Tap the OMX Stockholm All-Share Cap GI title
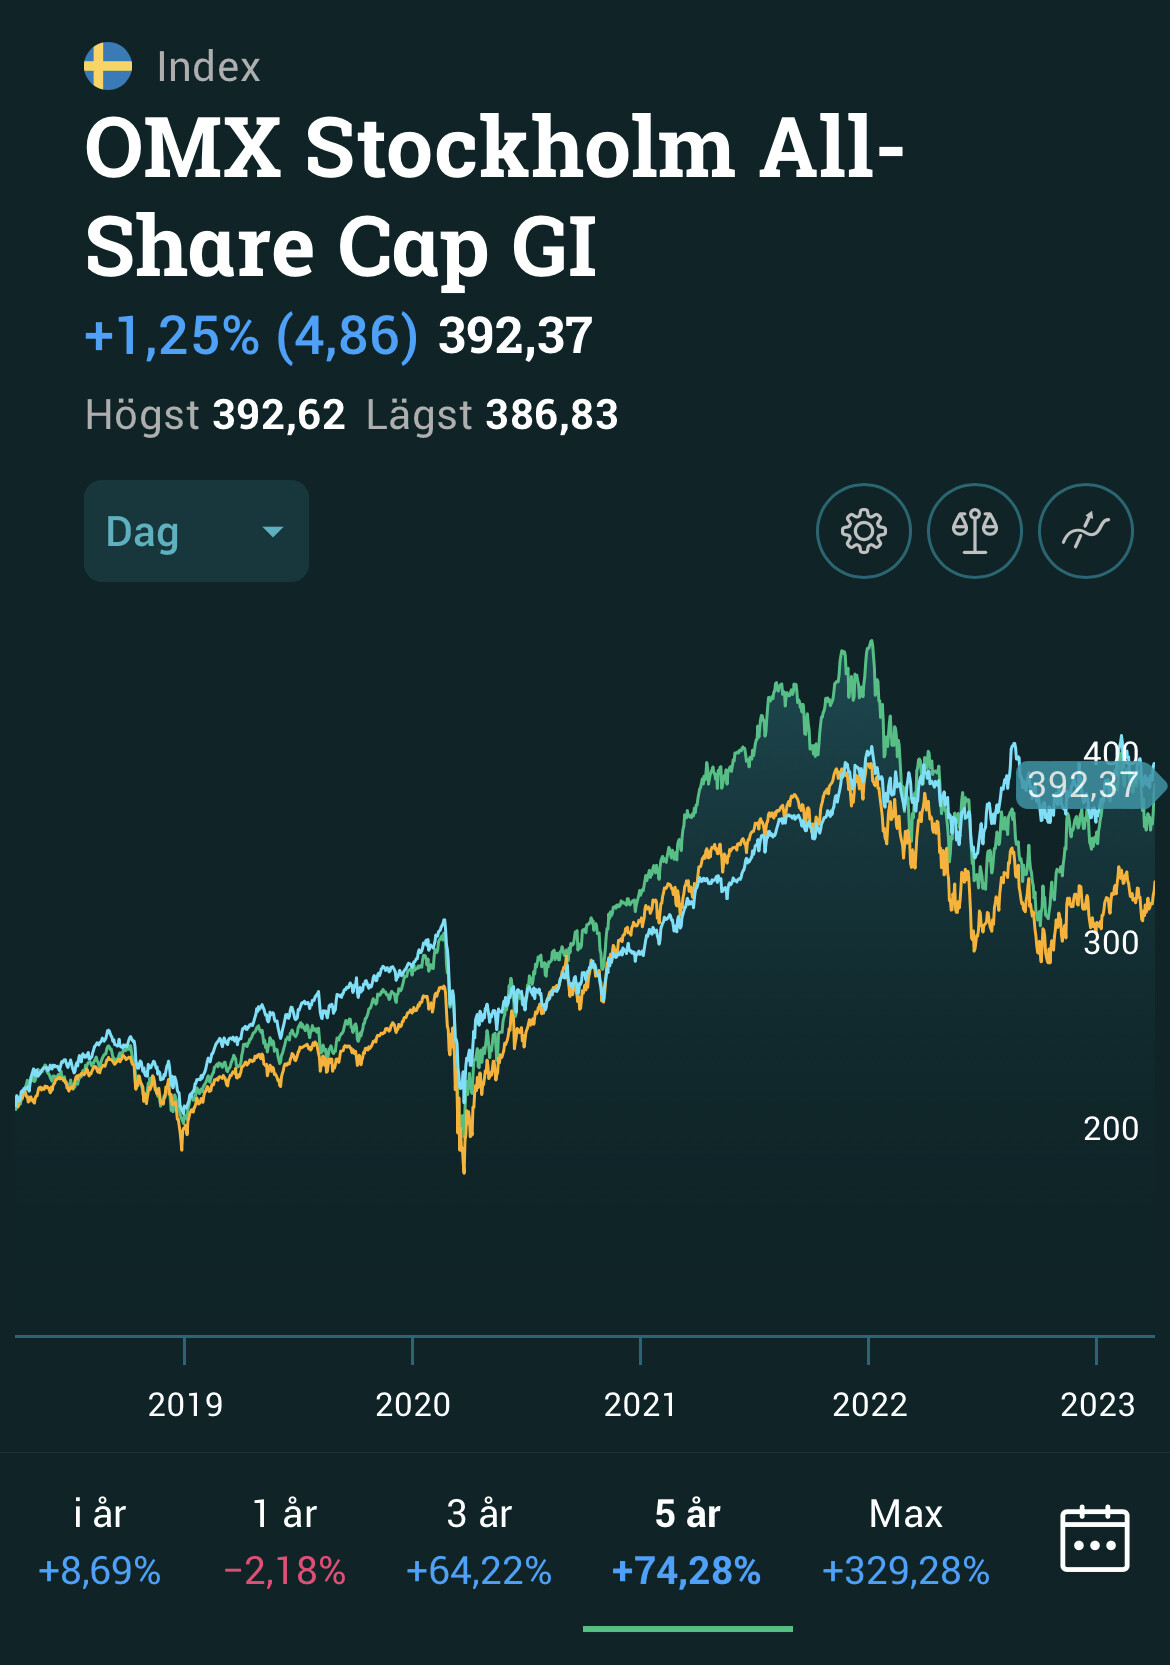 [494, 196]
